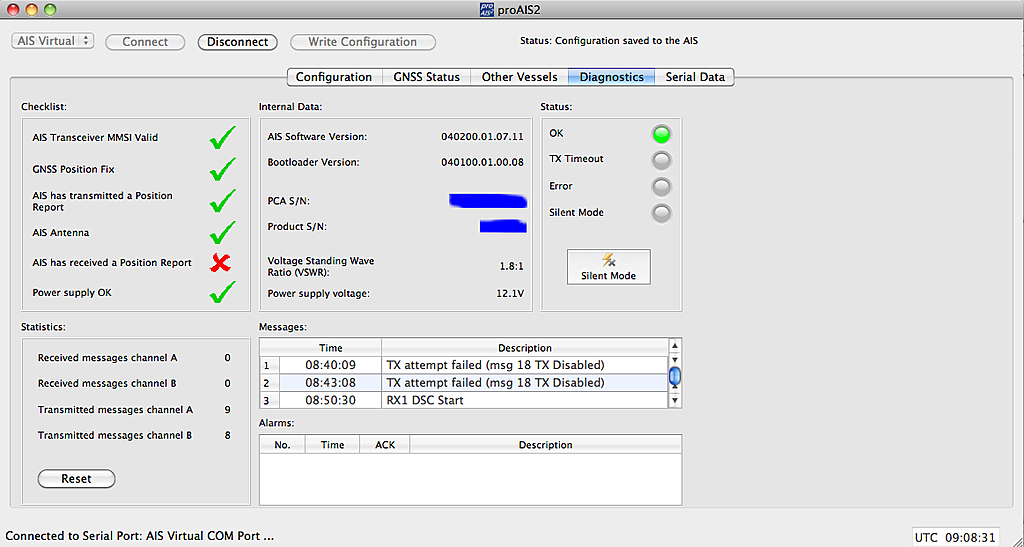Image resolution: width=1024 pixels, height=547 pixels.
Task: Reset the statistics counters
Action: 76,478
